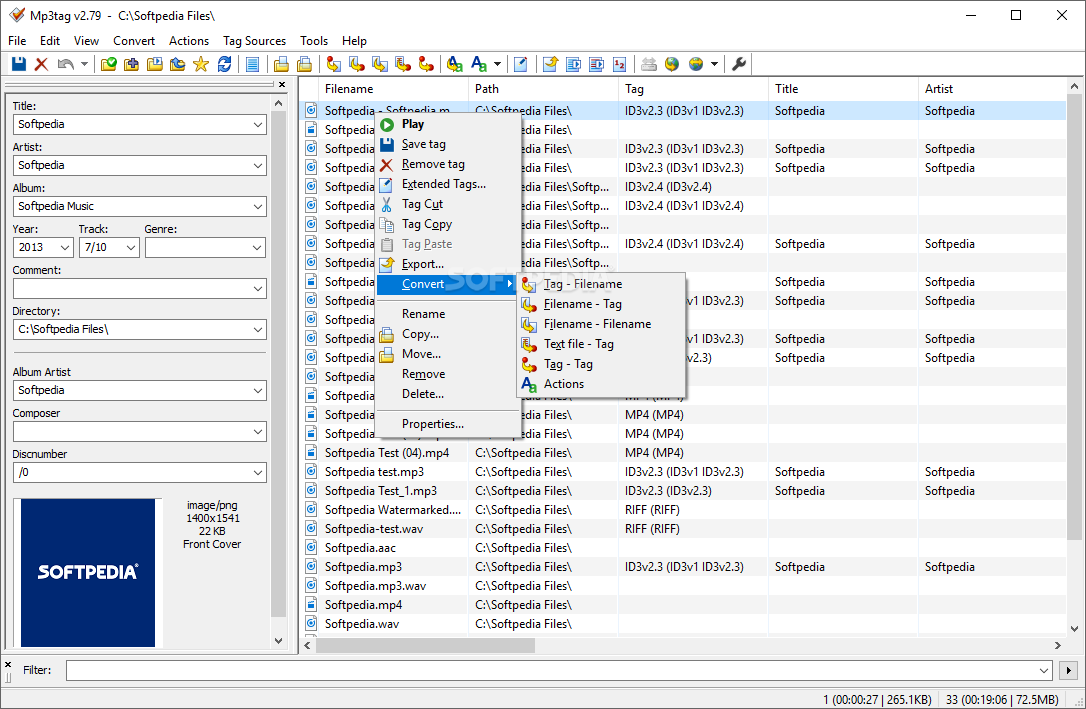The width and height of the screenshot is (1086, 709).
Task: Sort by the Tag column header
Action: (x=693, y=89)
